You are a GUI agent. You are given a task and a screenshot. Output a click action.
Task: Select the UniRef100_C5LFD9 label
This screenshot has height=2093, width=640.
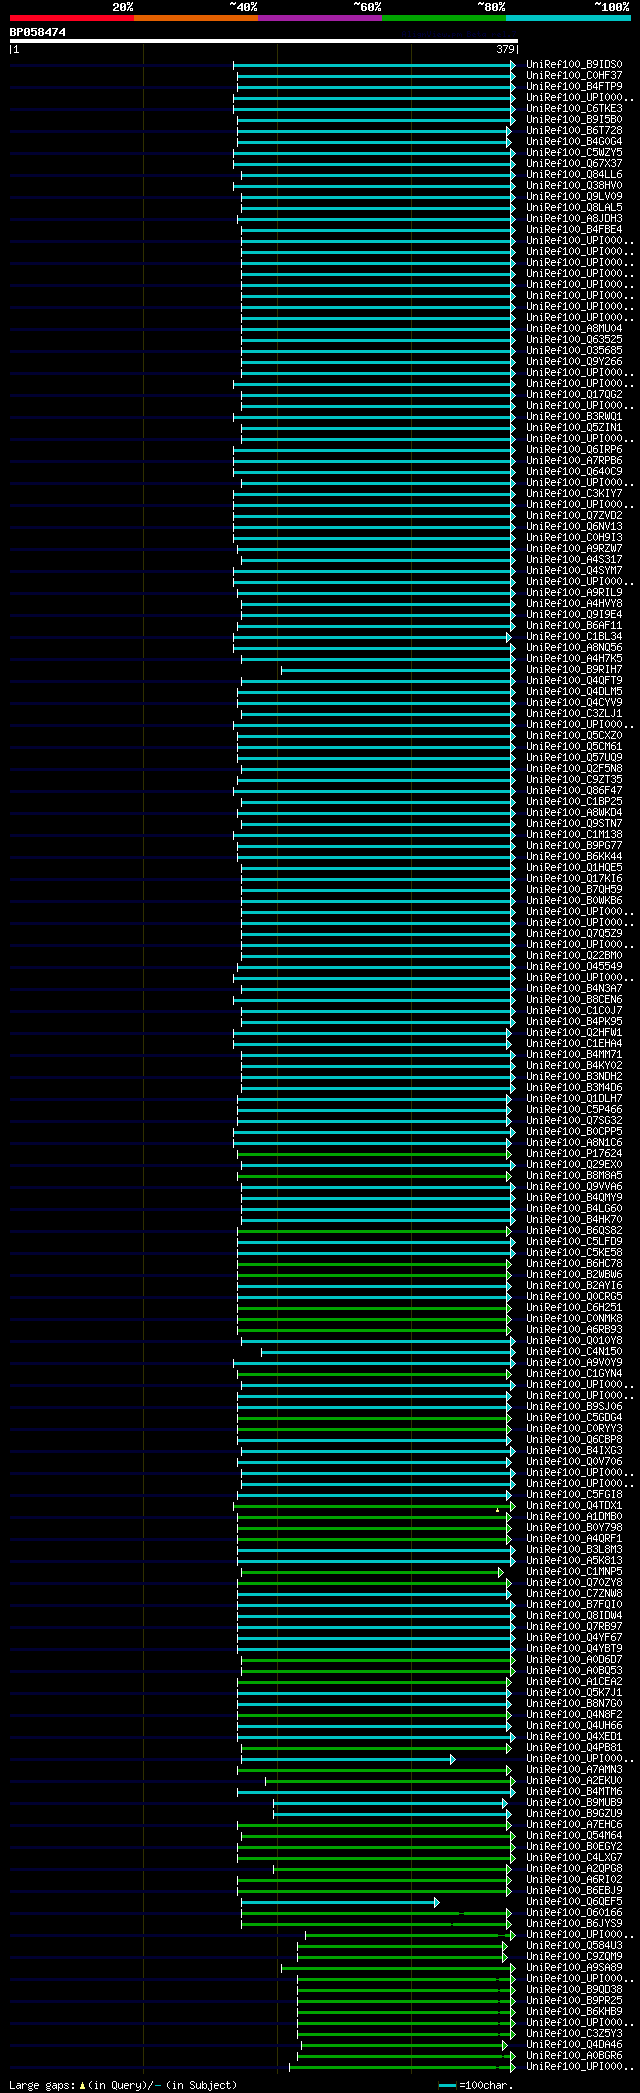tap(574, 1241)
